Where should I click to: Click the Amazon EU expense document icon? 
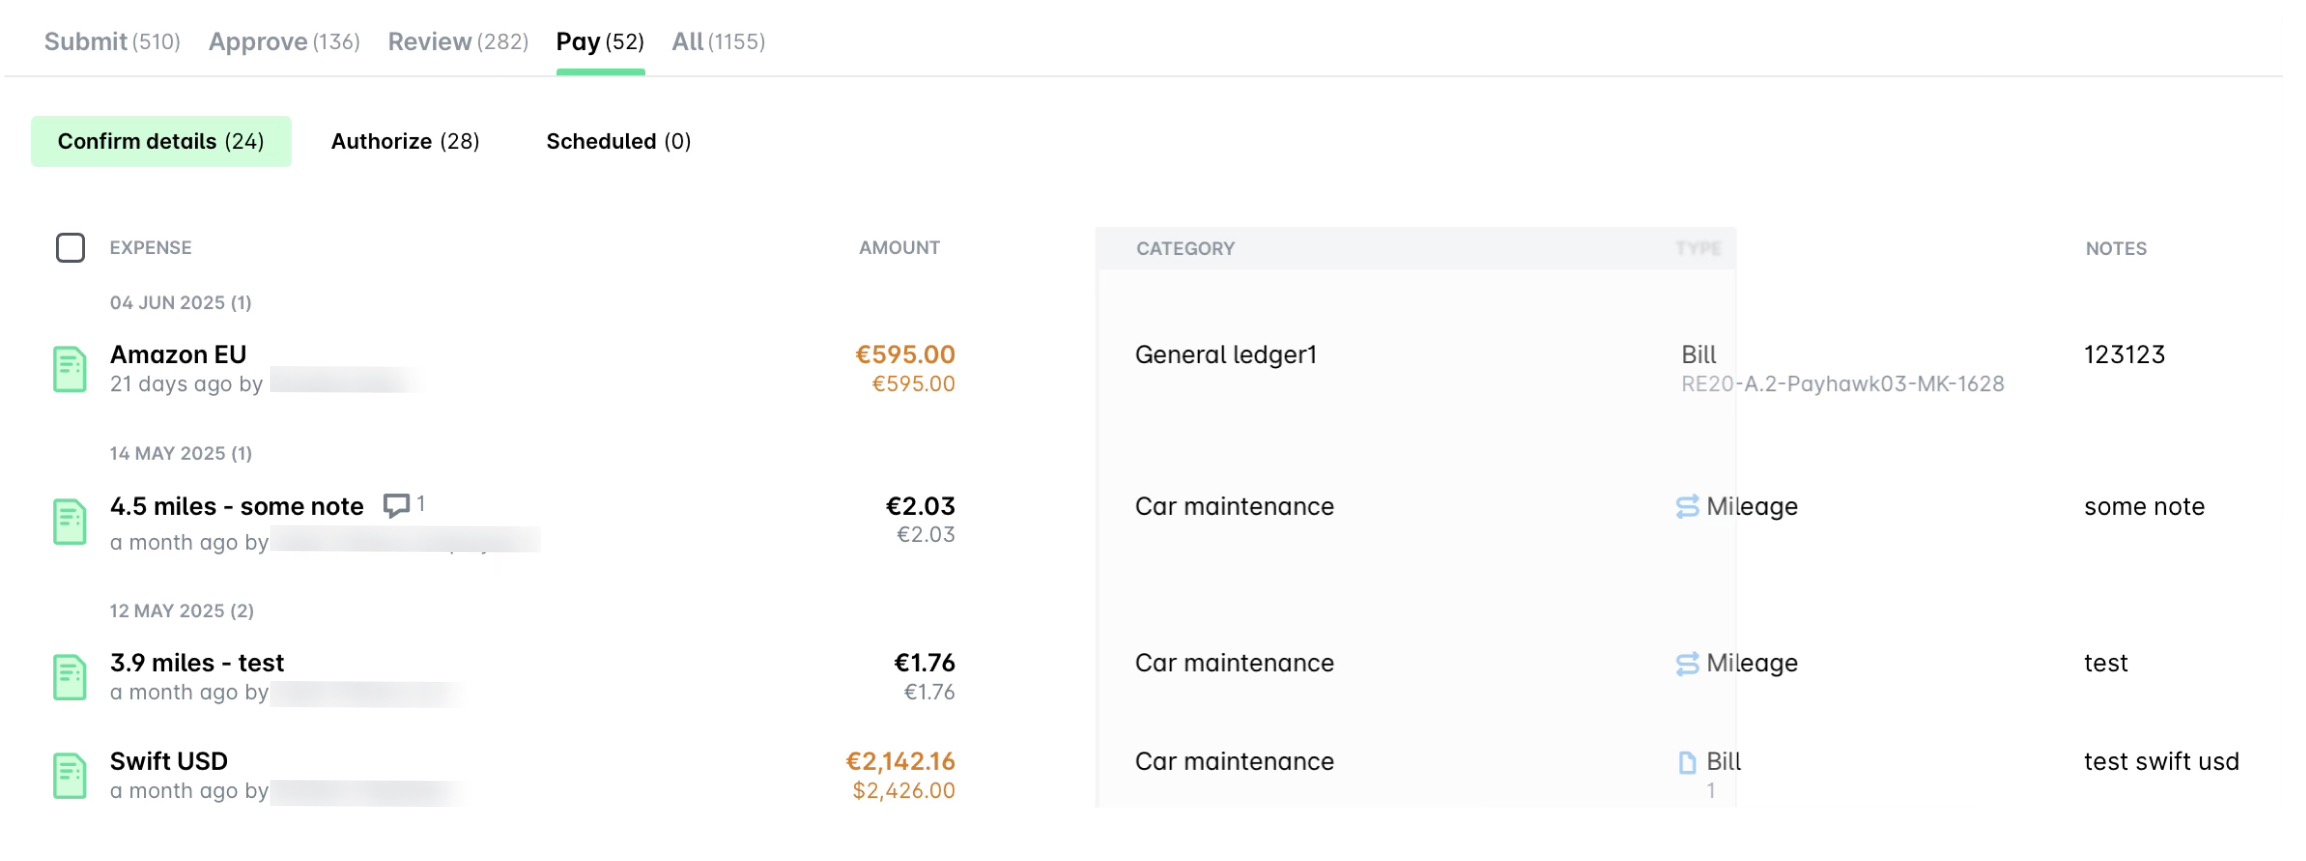(69, 369)
